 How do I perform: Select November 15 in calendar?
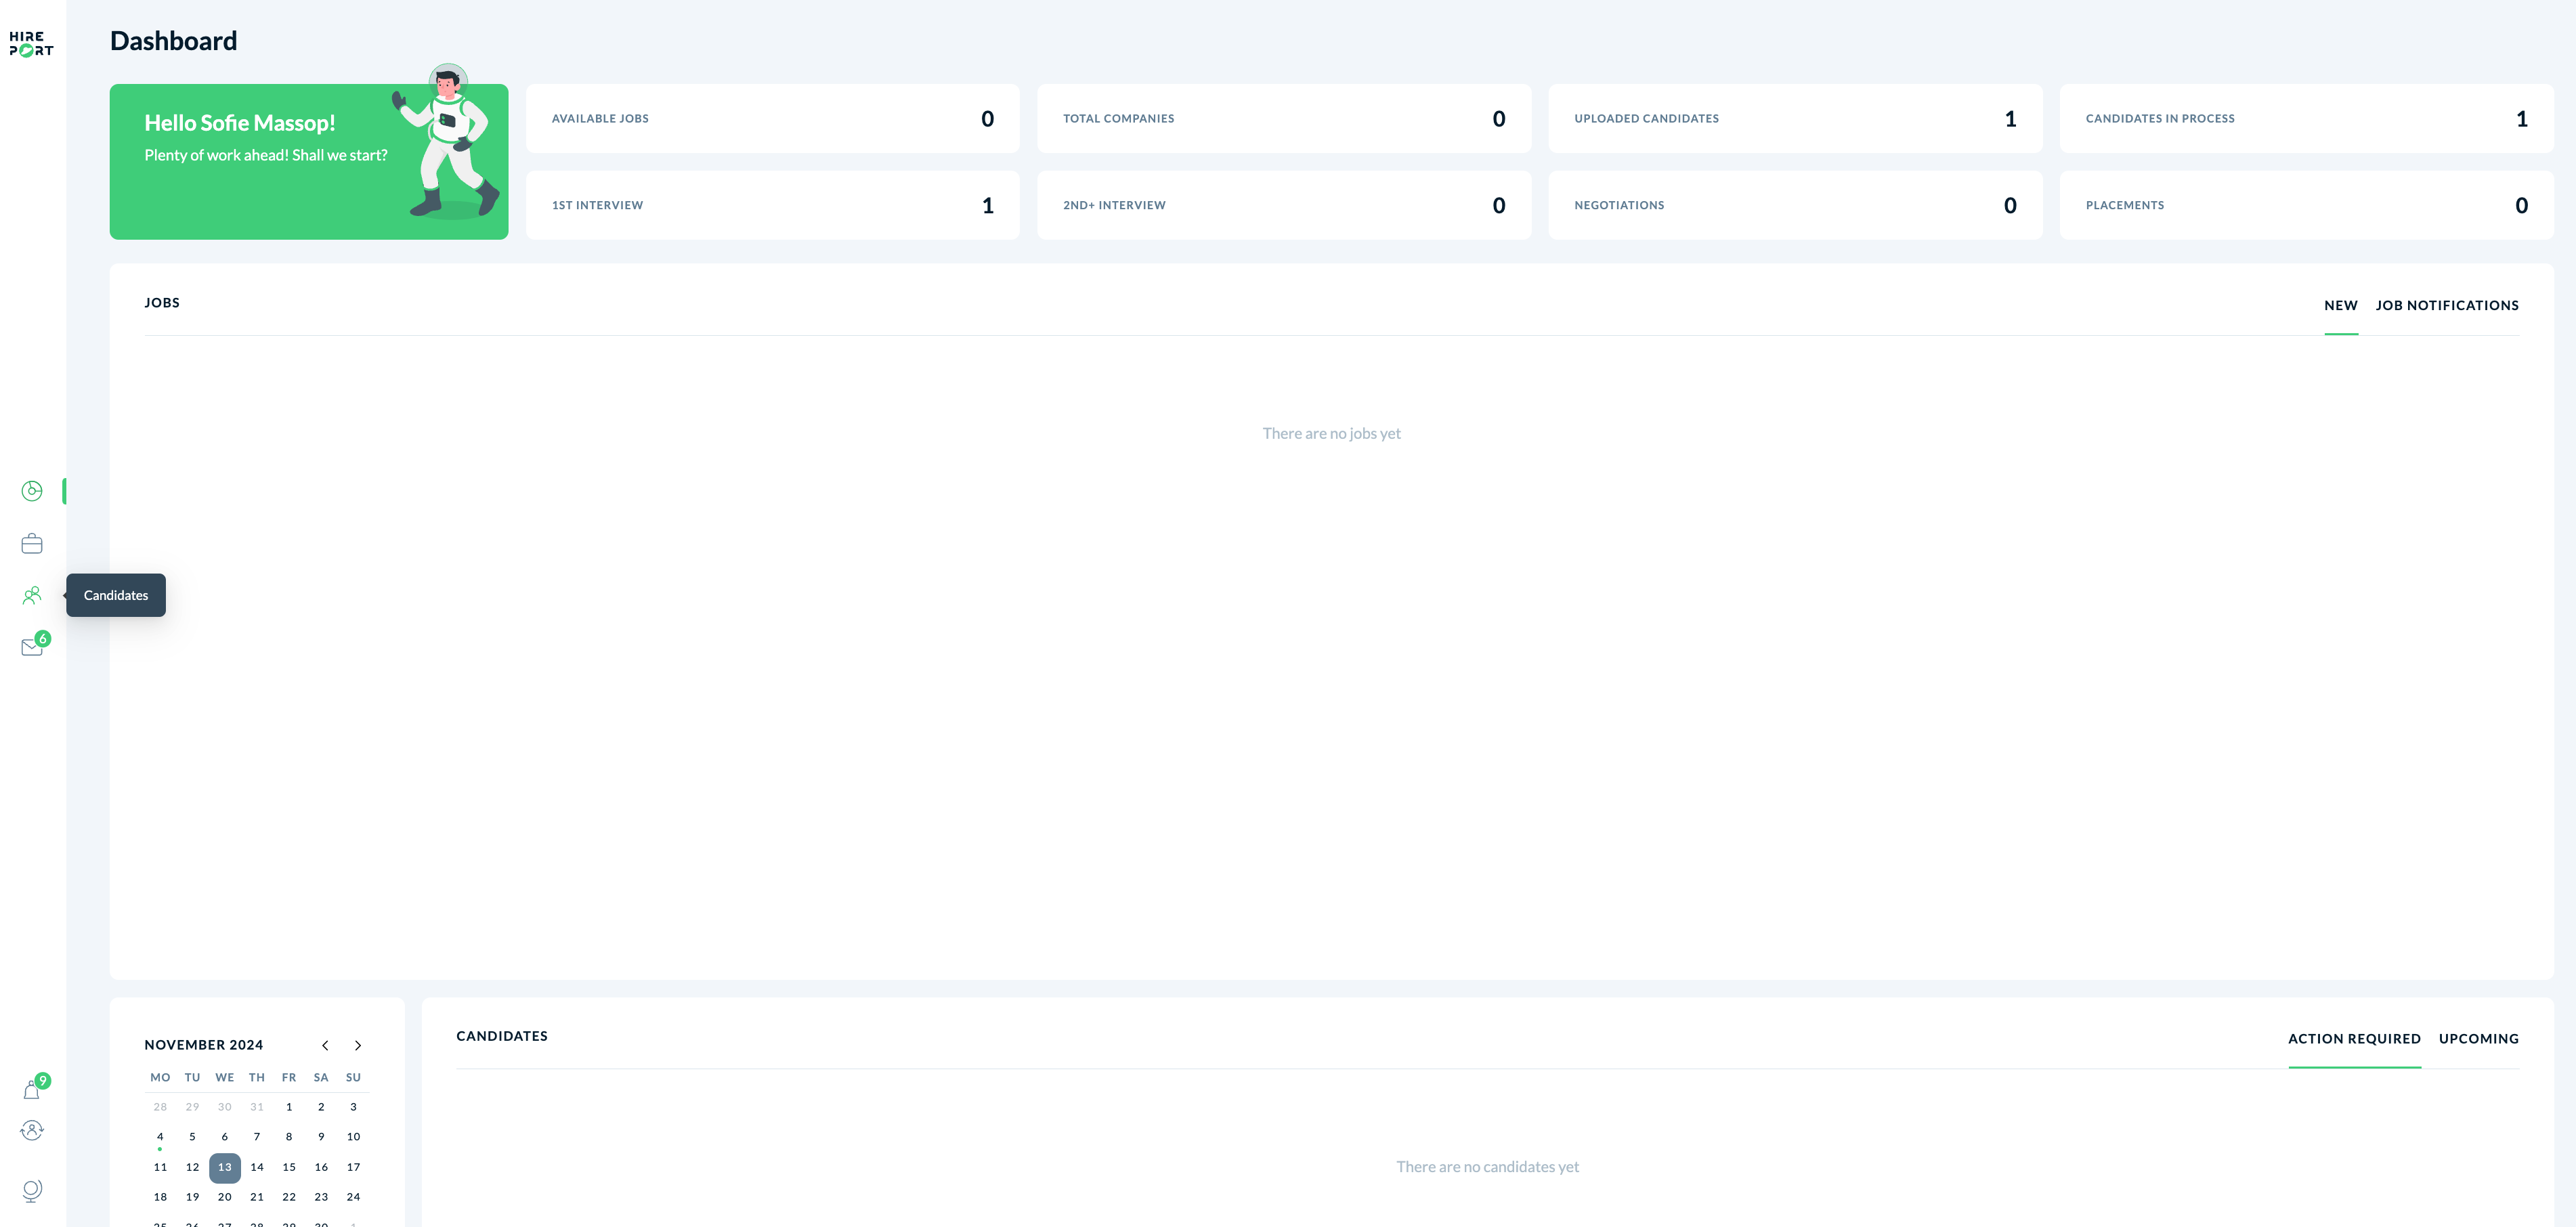tap(289, 1167)
